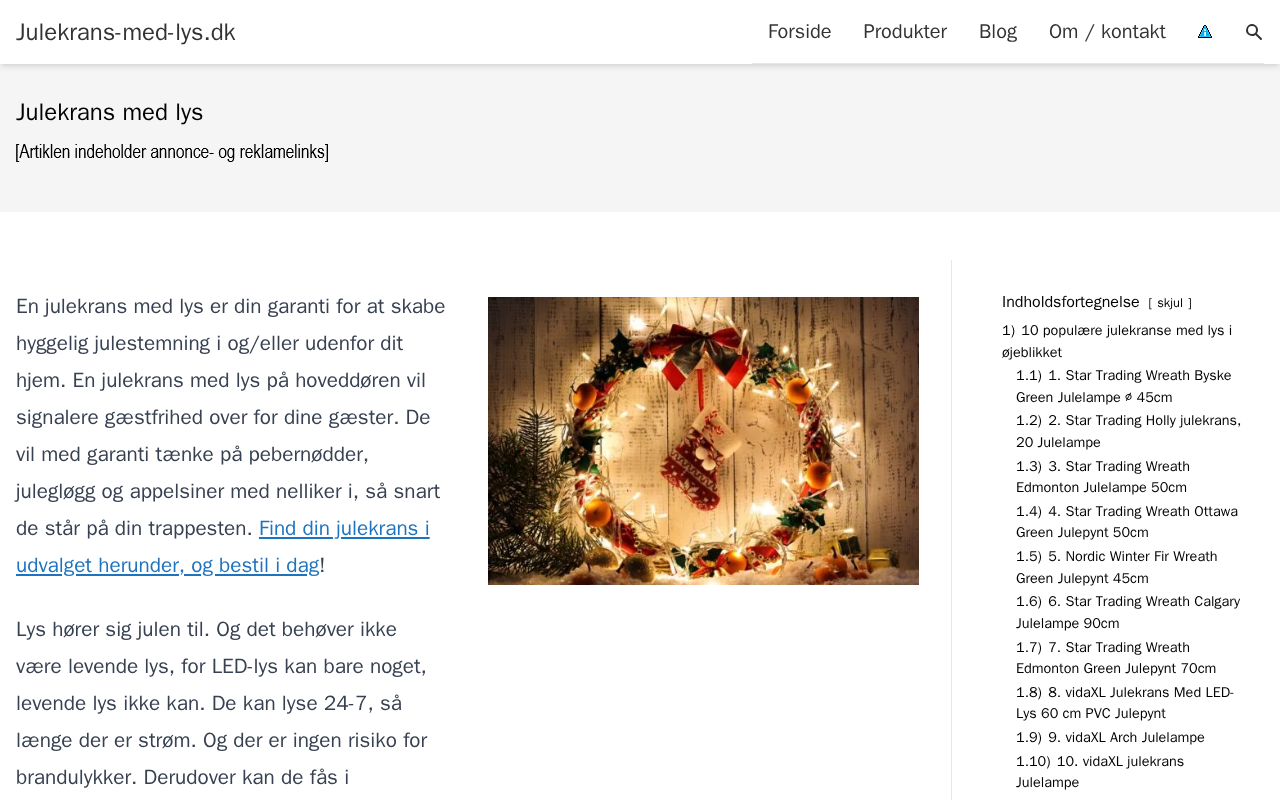Click the lit Christmas wreath image
Screen dimensions: 1280x800
(703, 441)
